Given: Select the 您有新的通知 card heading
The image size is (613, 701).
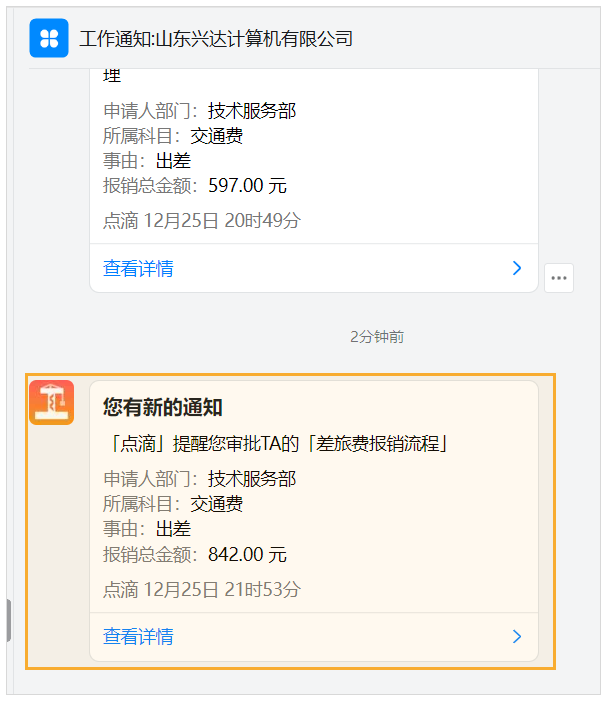Looking at the screenshot, I should point(163,407).
